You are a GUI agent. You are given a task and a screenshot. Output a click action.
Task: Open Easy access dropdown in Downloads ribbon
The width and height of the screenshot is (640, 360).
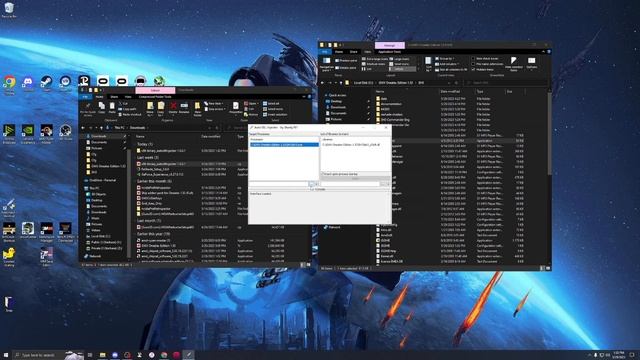coord(216,109)
